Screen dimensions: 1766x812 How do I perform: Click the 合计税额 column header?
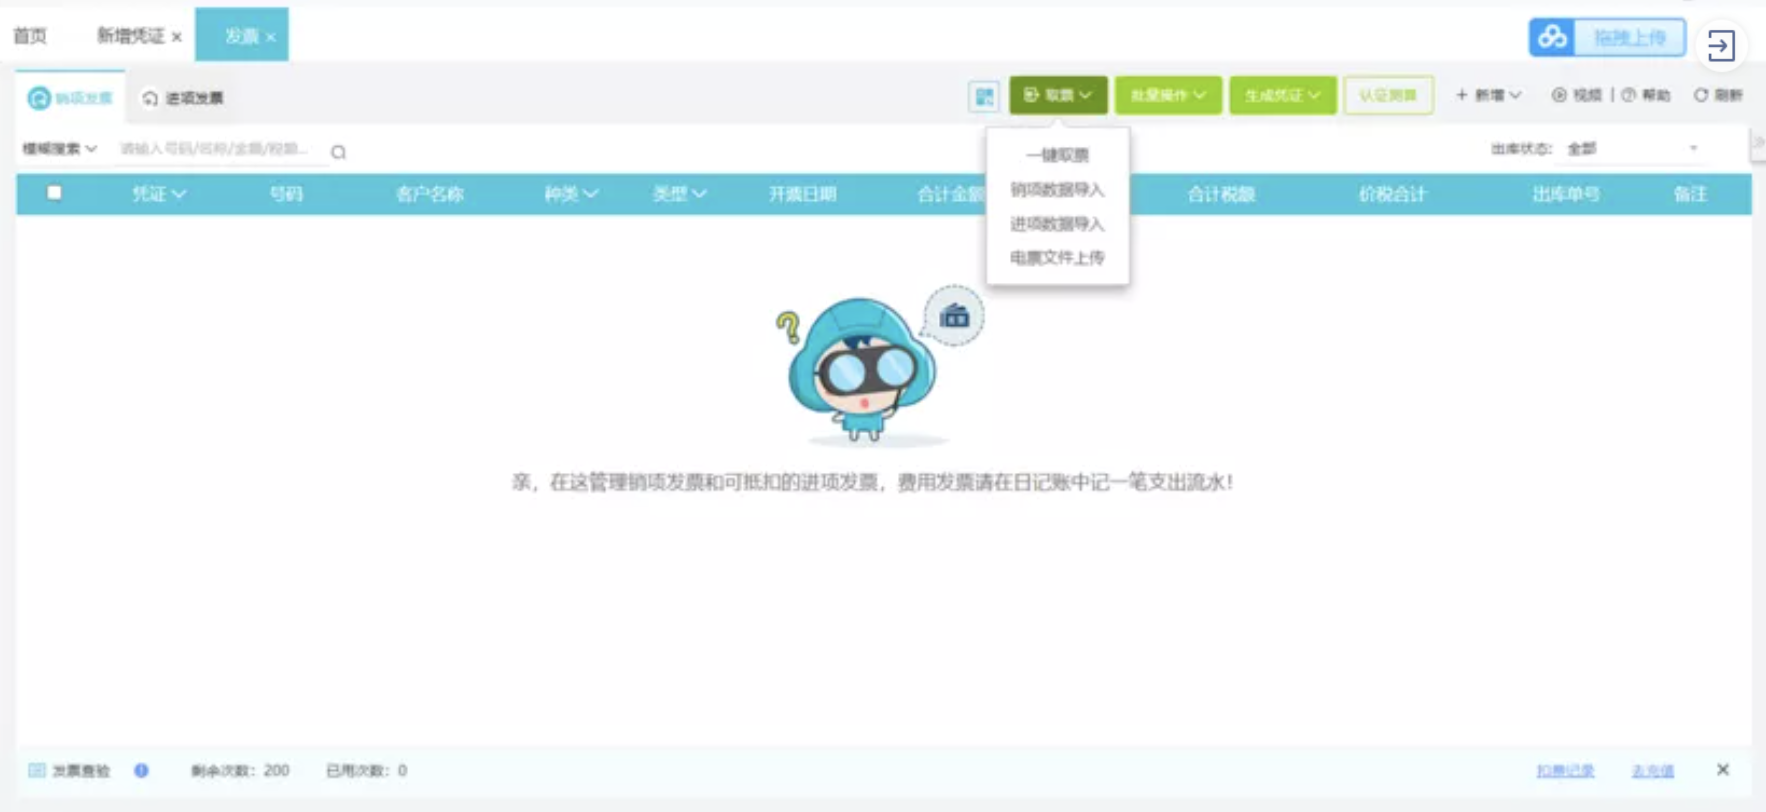click(x=1221, y=194)
